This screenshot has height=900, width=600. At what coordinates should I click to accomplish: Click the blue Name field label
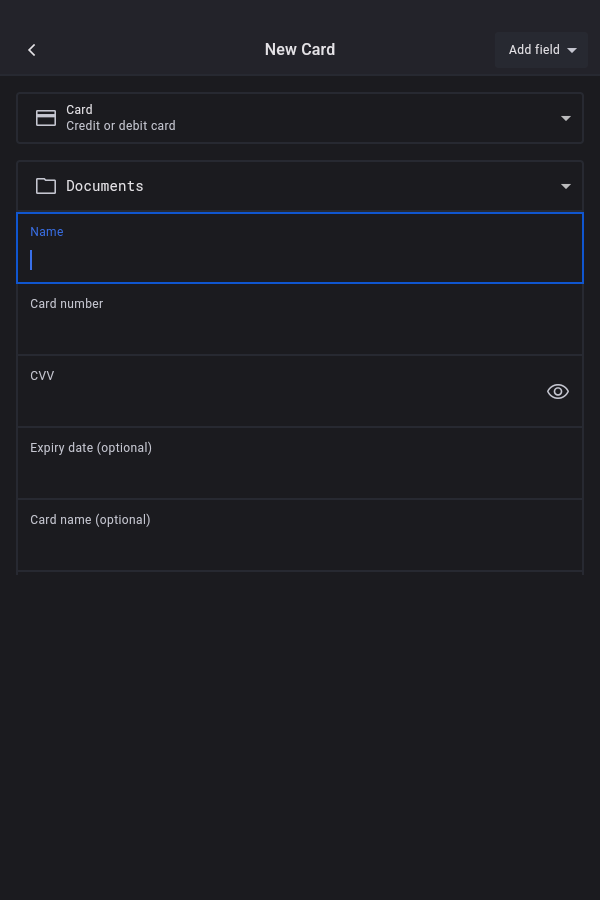click(47, 232)
